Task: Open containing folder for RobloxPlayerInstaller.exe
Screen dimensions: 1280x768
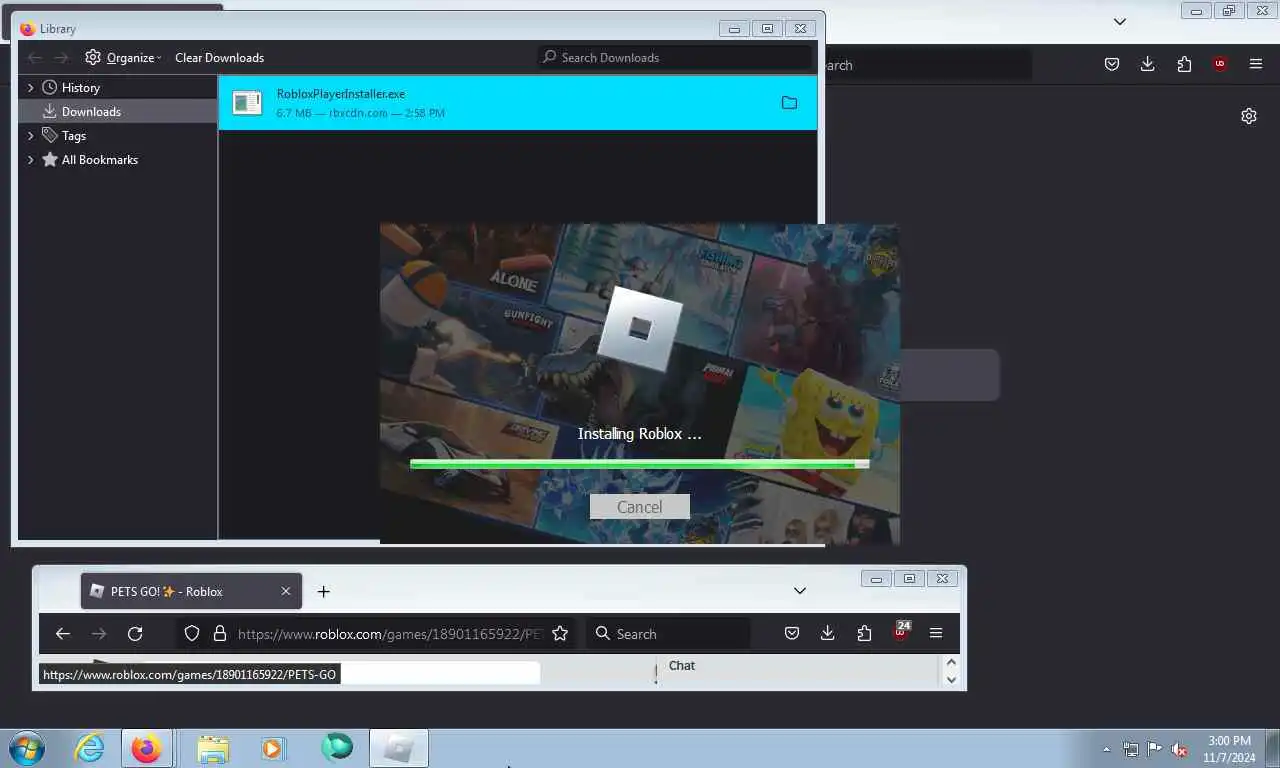Action: click(x=789, y=103)
